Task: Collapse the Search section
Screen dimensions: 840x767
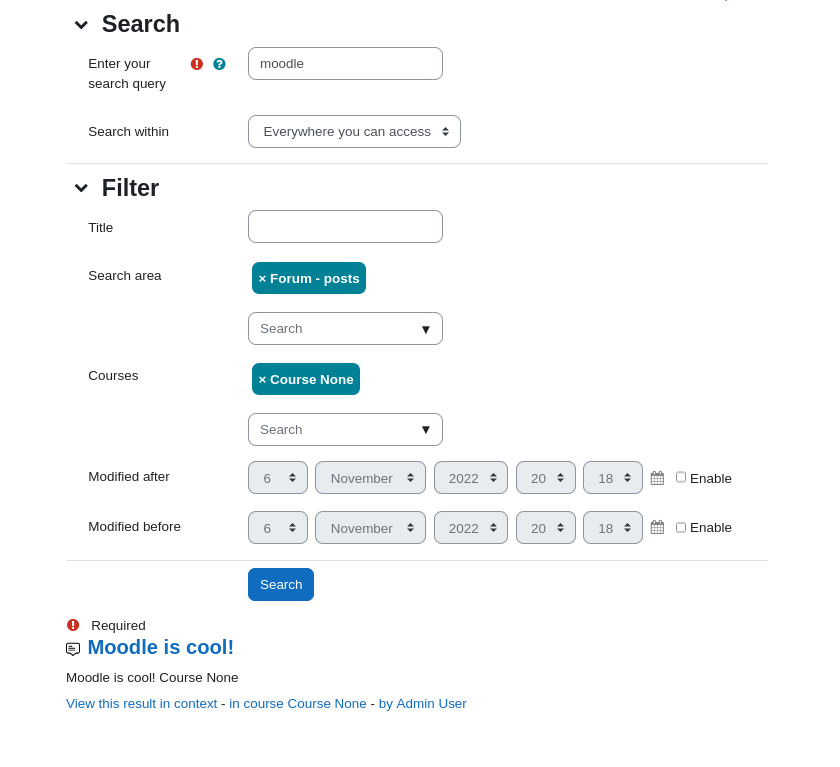Action: [x=81, y=25]
